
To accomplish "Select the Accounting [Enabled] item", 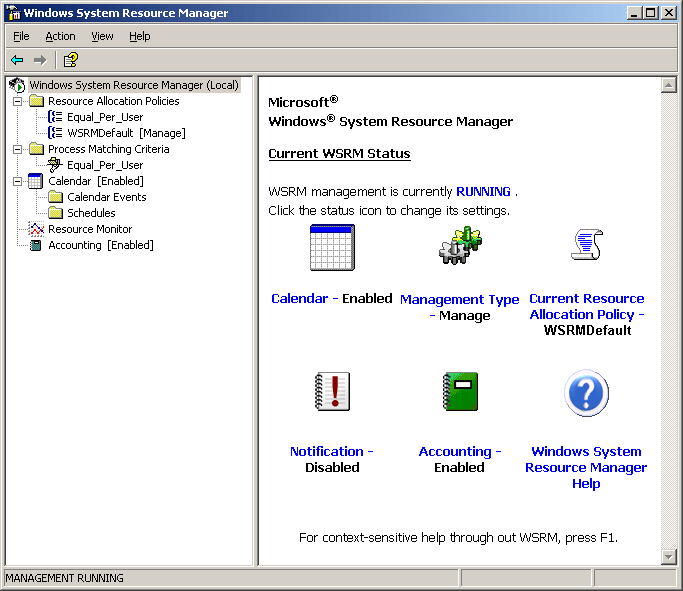I will [x=101, y=245].
